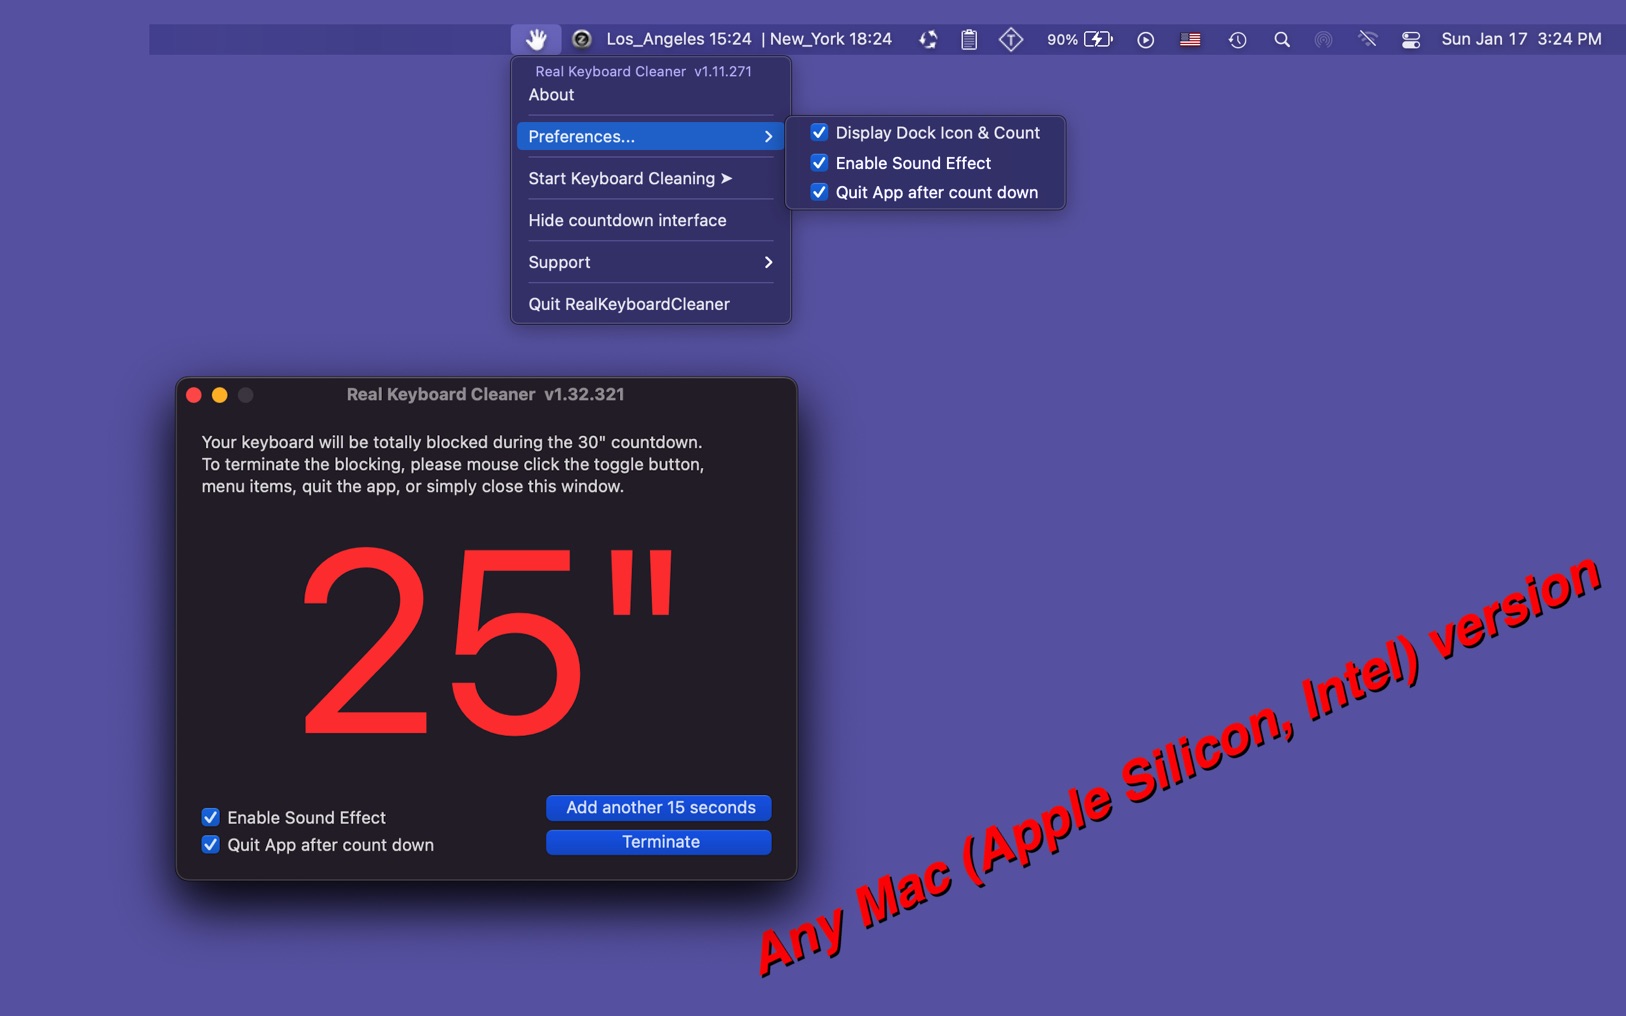Viewport: 1626px width, 1016px height.
Task: Open Spotlight search icon
Action: [1282, 40]
